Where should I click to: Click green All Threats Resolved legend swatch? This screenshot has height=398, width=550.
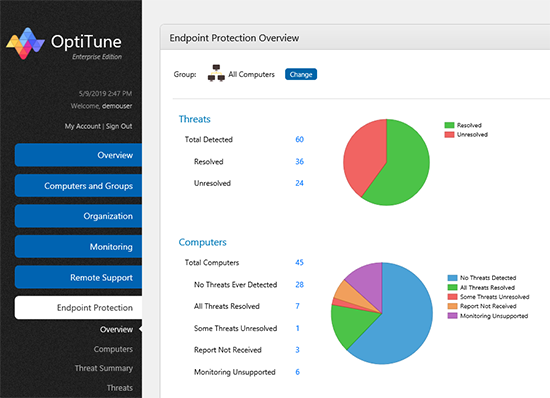pos(452,288)
